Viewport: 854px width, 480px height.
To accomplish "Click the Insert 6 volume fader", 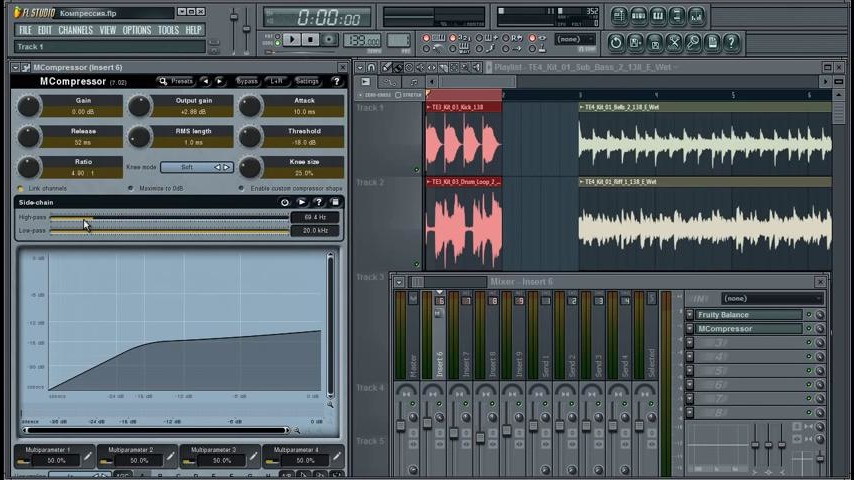I will coord(427,422).
